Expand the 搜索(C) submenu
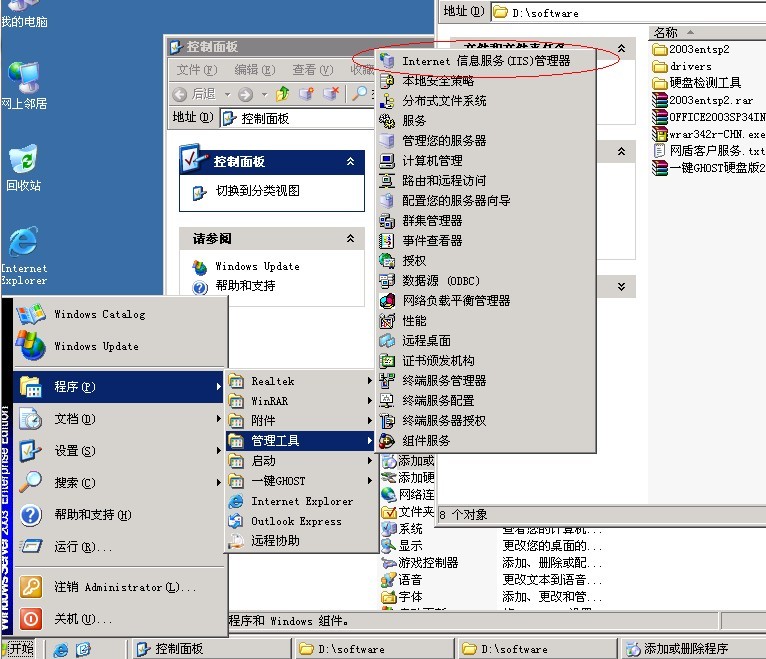The image size is (766, 659). 119,483
